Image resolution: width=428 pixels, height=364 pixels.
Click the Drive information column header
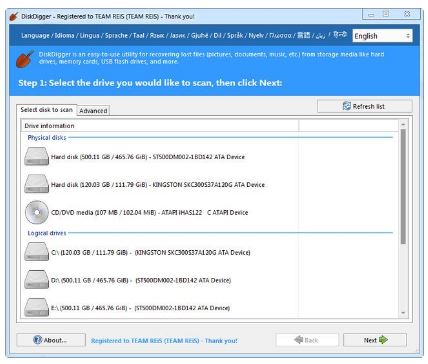(x=159, y=126)
